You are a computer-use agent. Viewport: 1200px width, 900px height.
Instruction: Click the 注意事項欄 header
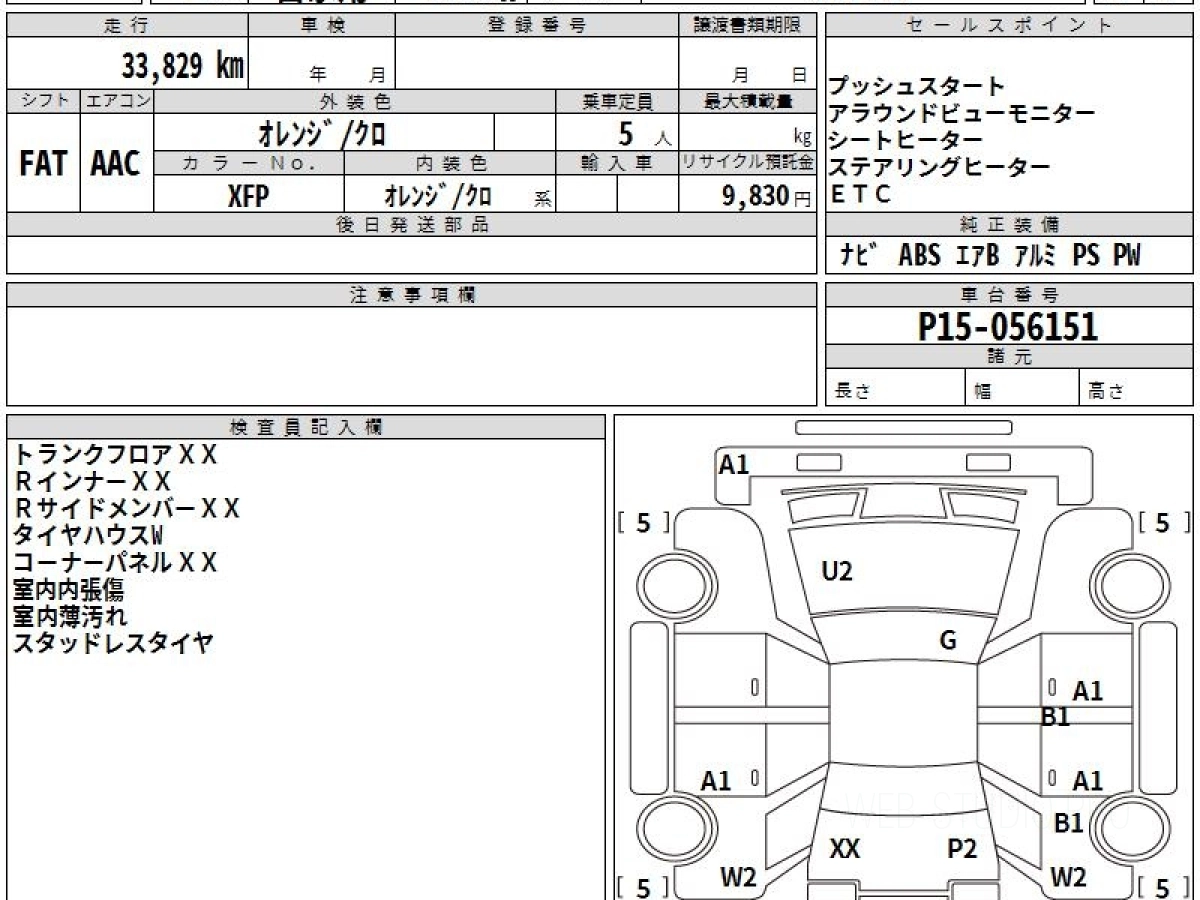411,295
